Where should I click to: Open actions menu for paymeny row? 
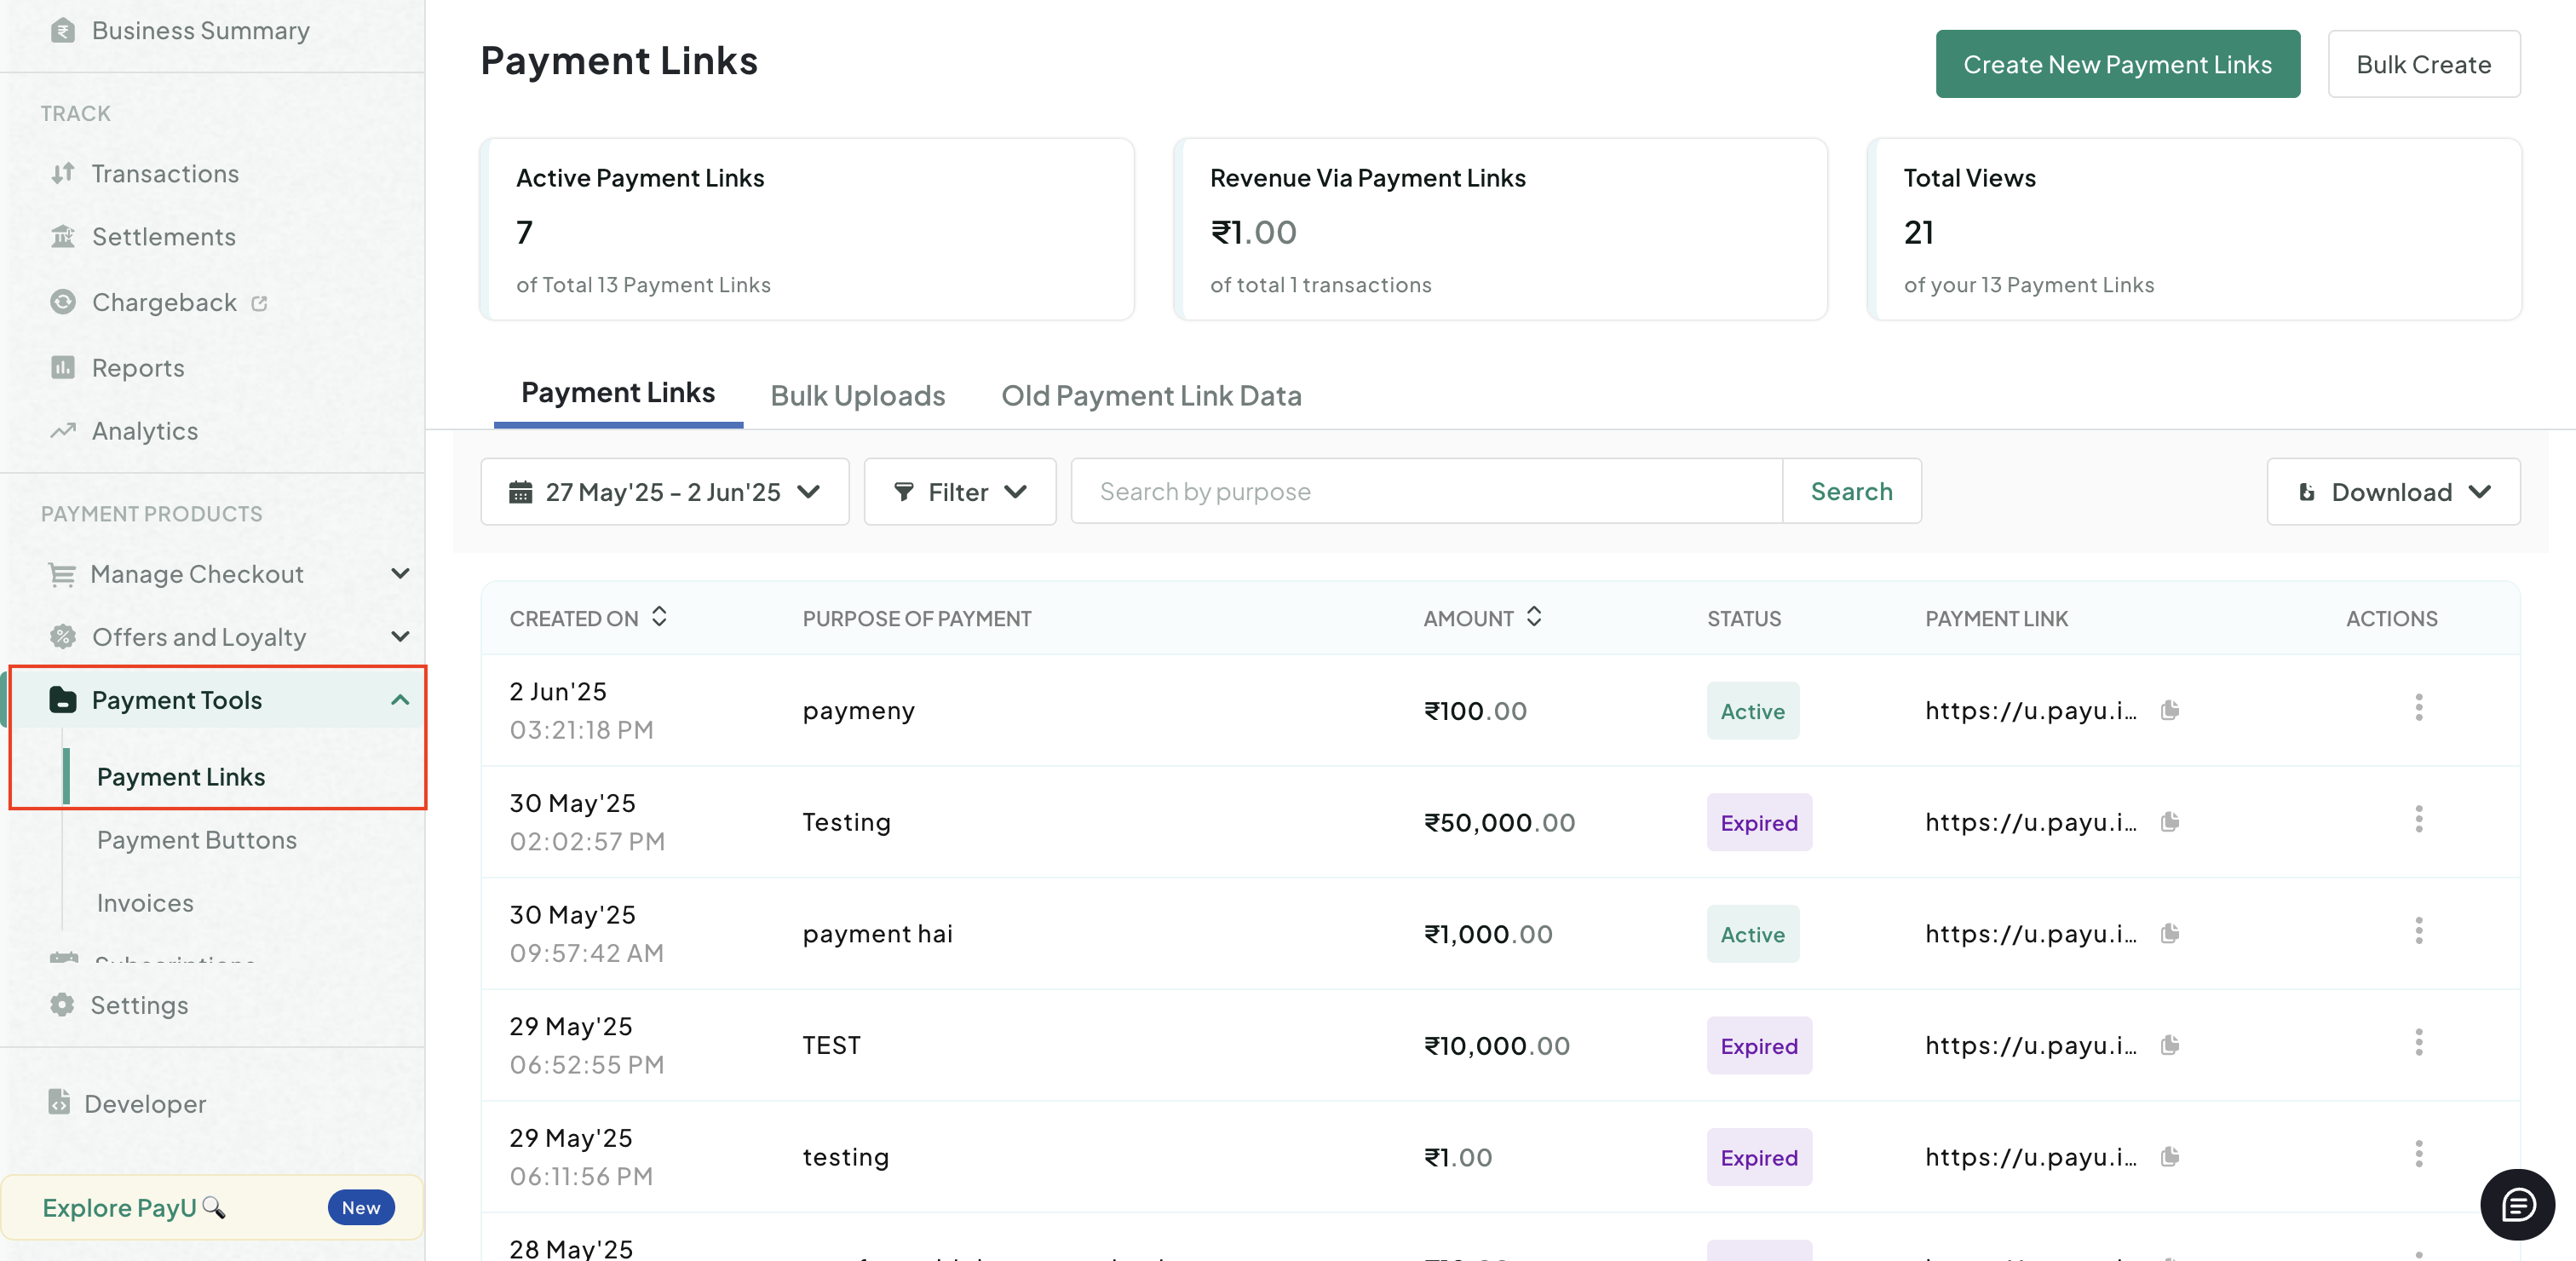[2419, 708]
